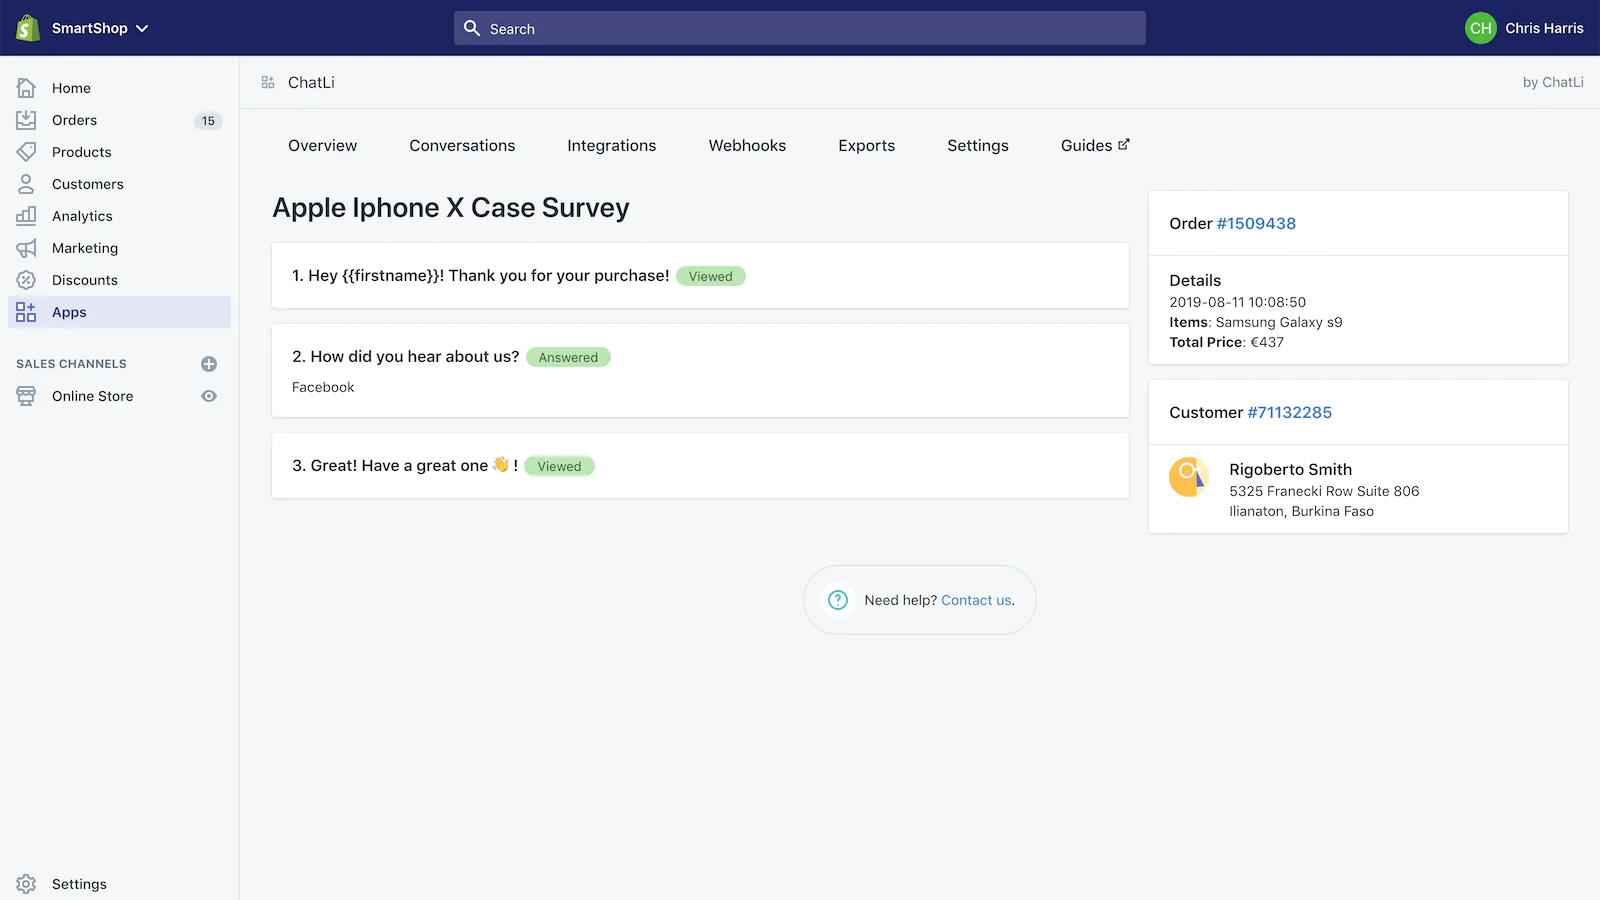1600x900 pixels.
Task: Open Settings at sidebar bottom
Action: 79,884
